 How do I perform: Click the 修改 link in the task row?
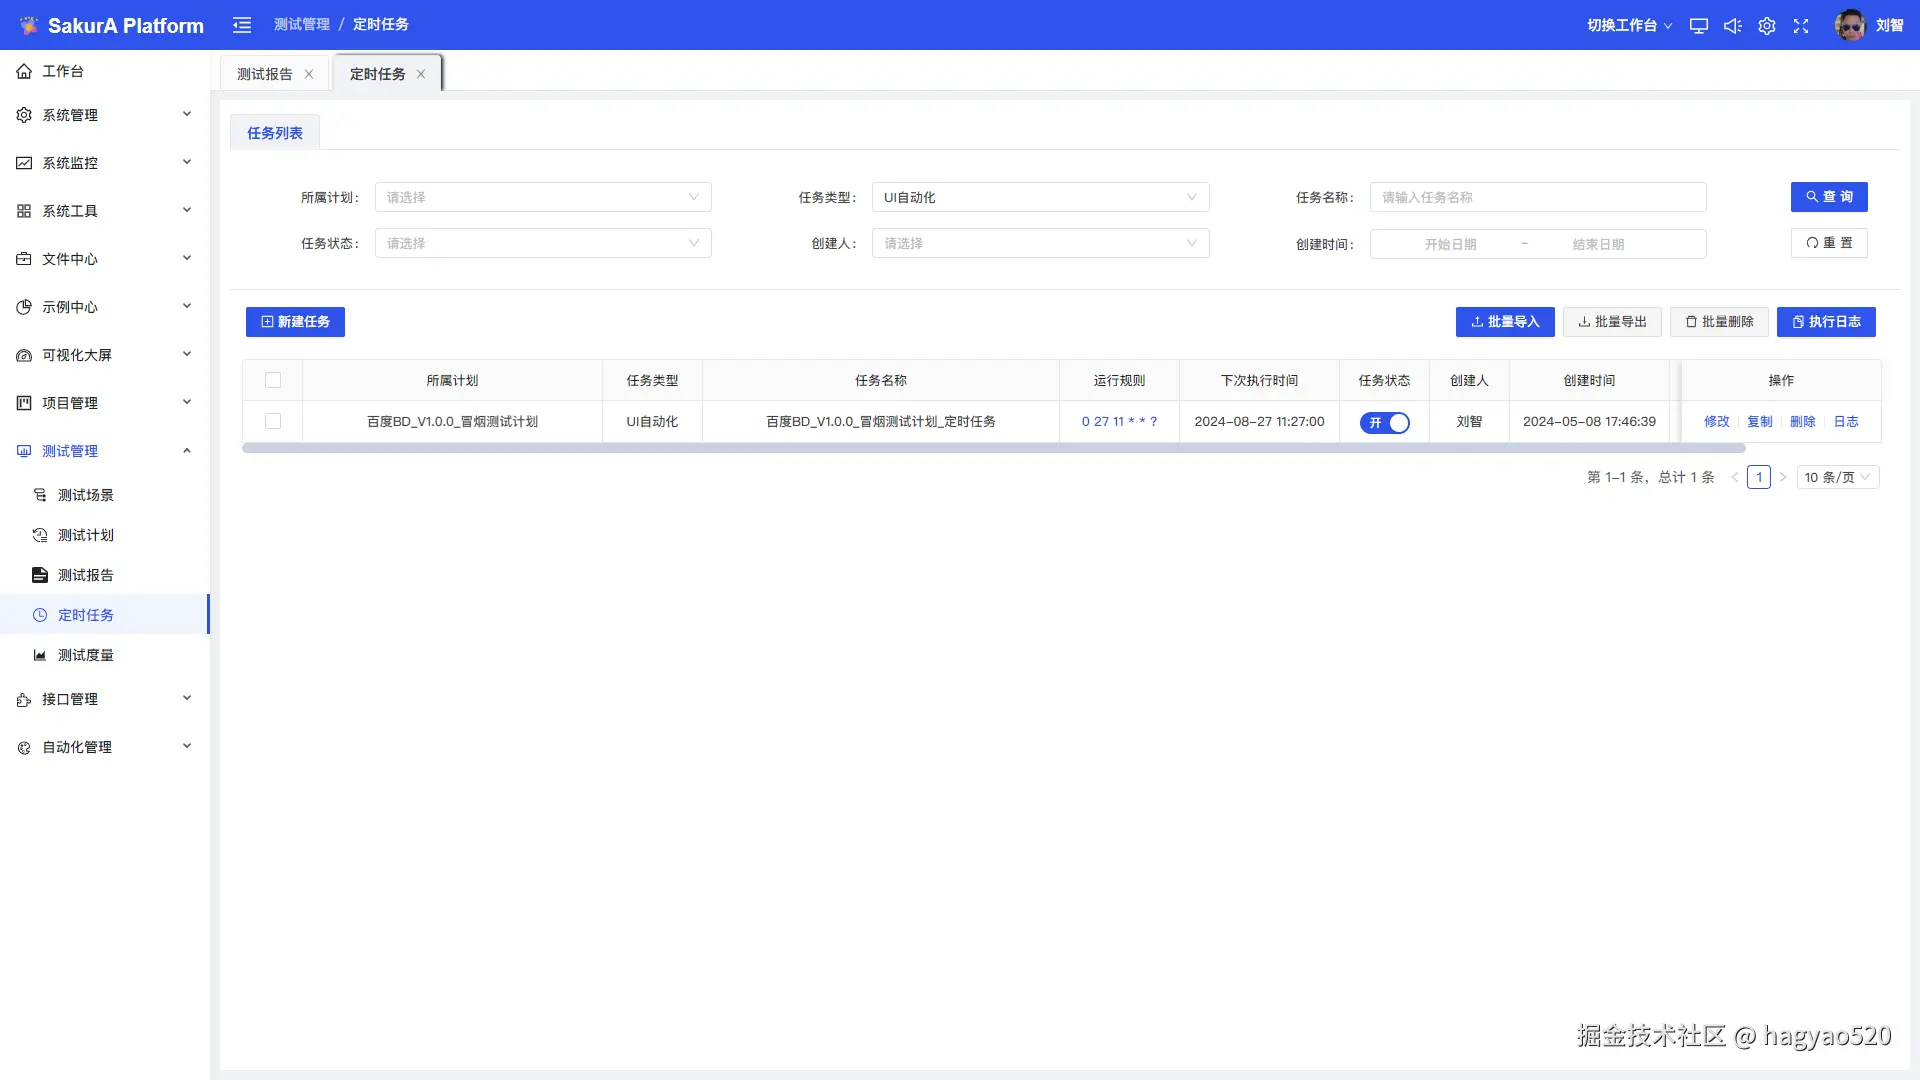(1716, 422)
